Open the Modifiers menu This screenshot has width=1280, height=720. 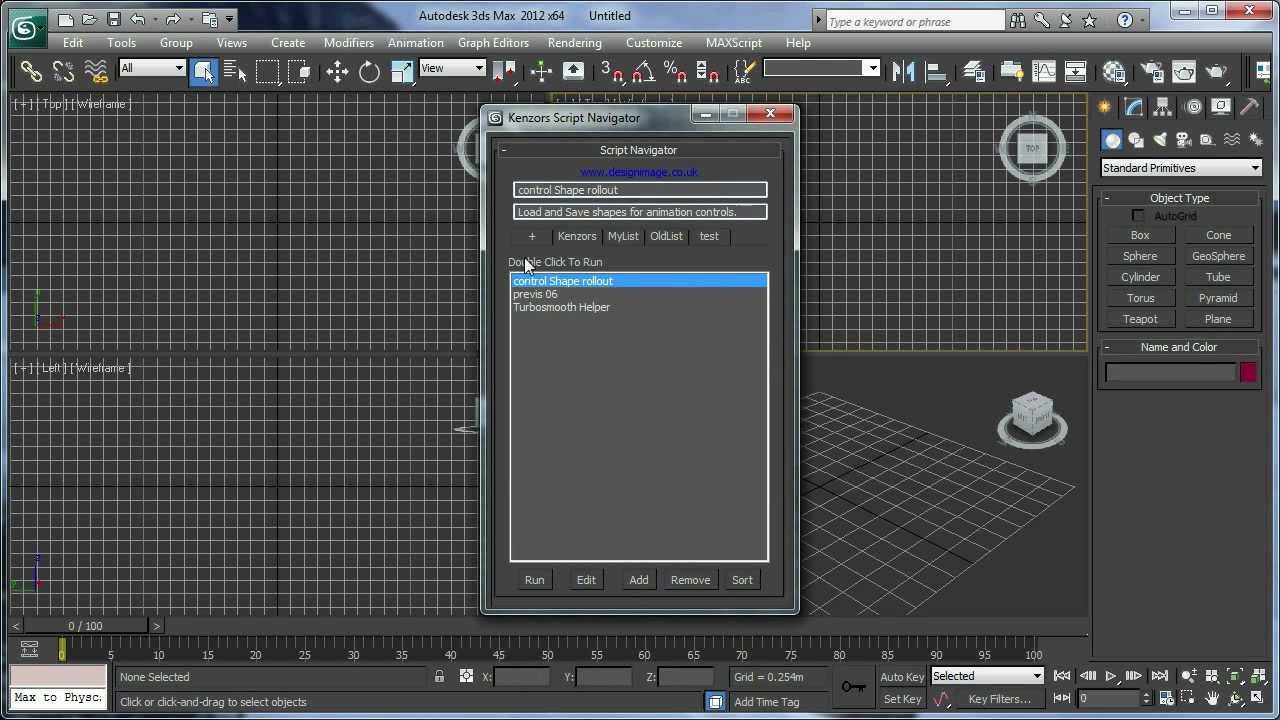349,43
